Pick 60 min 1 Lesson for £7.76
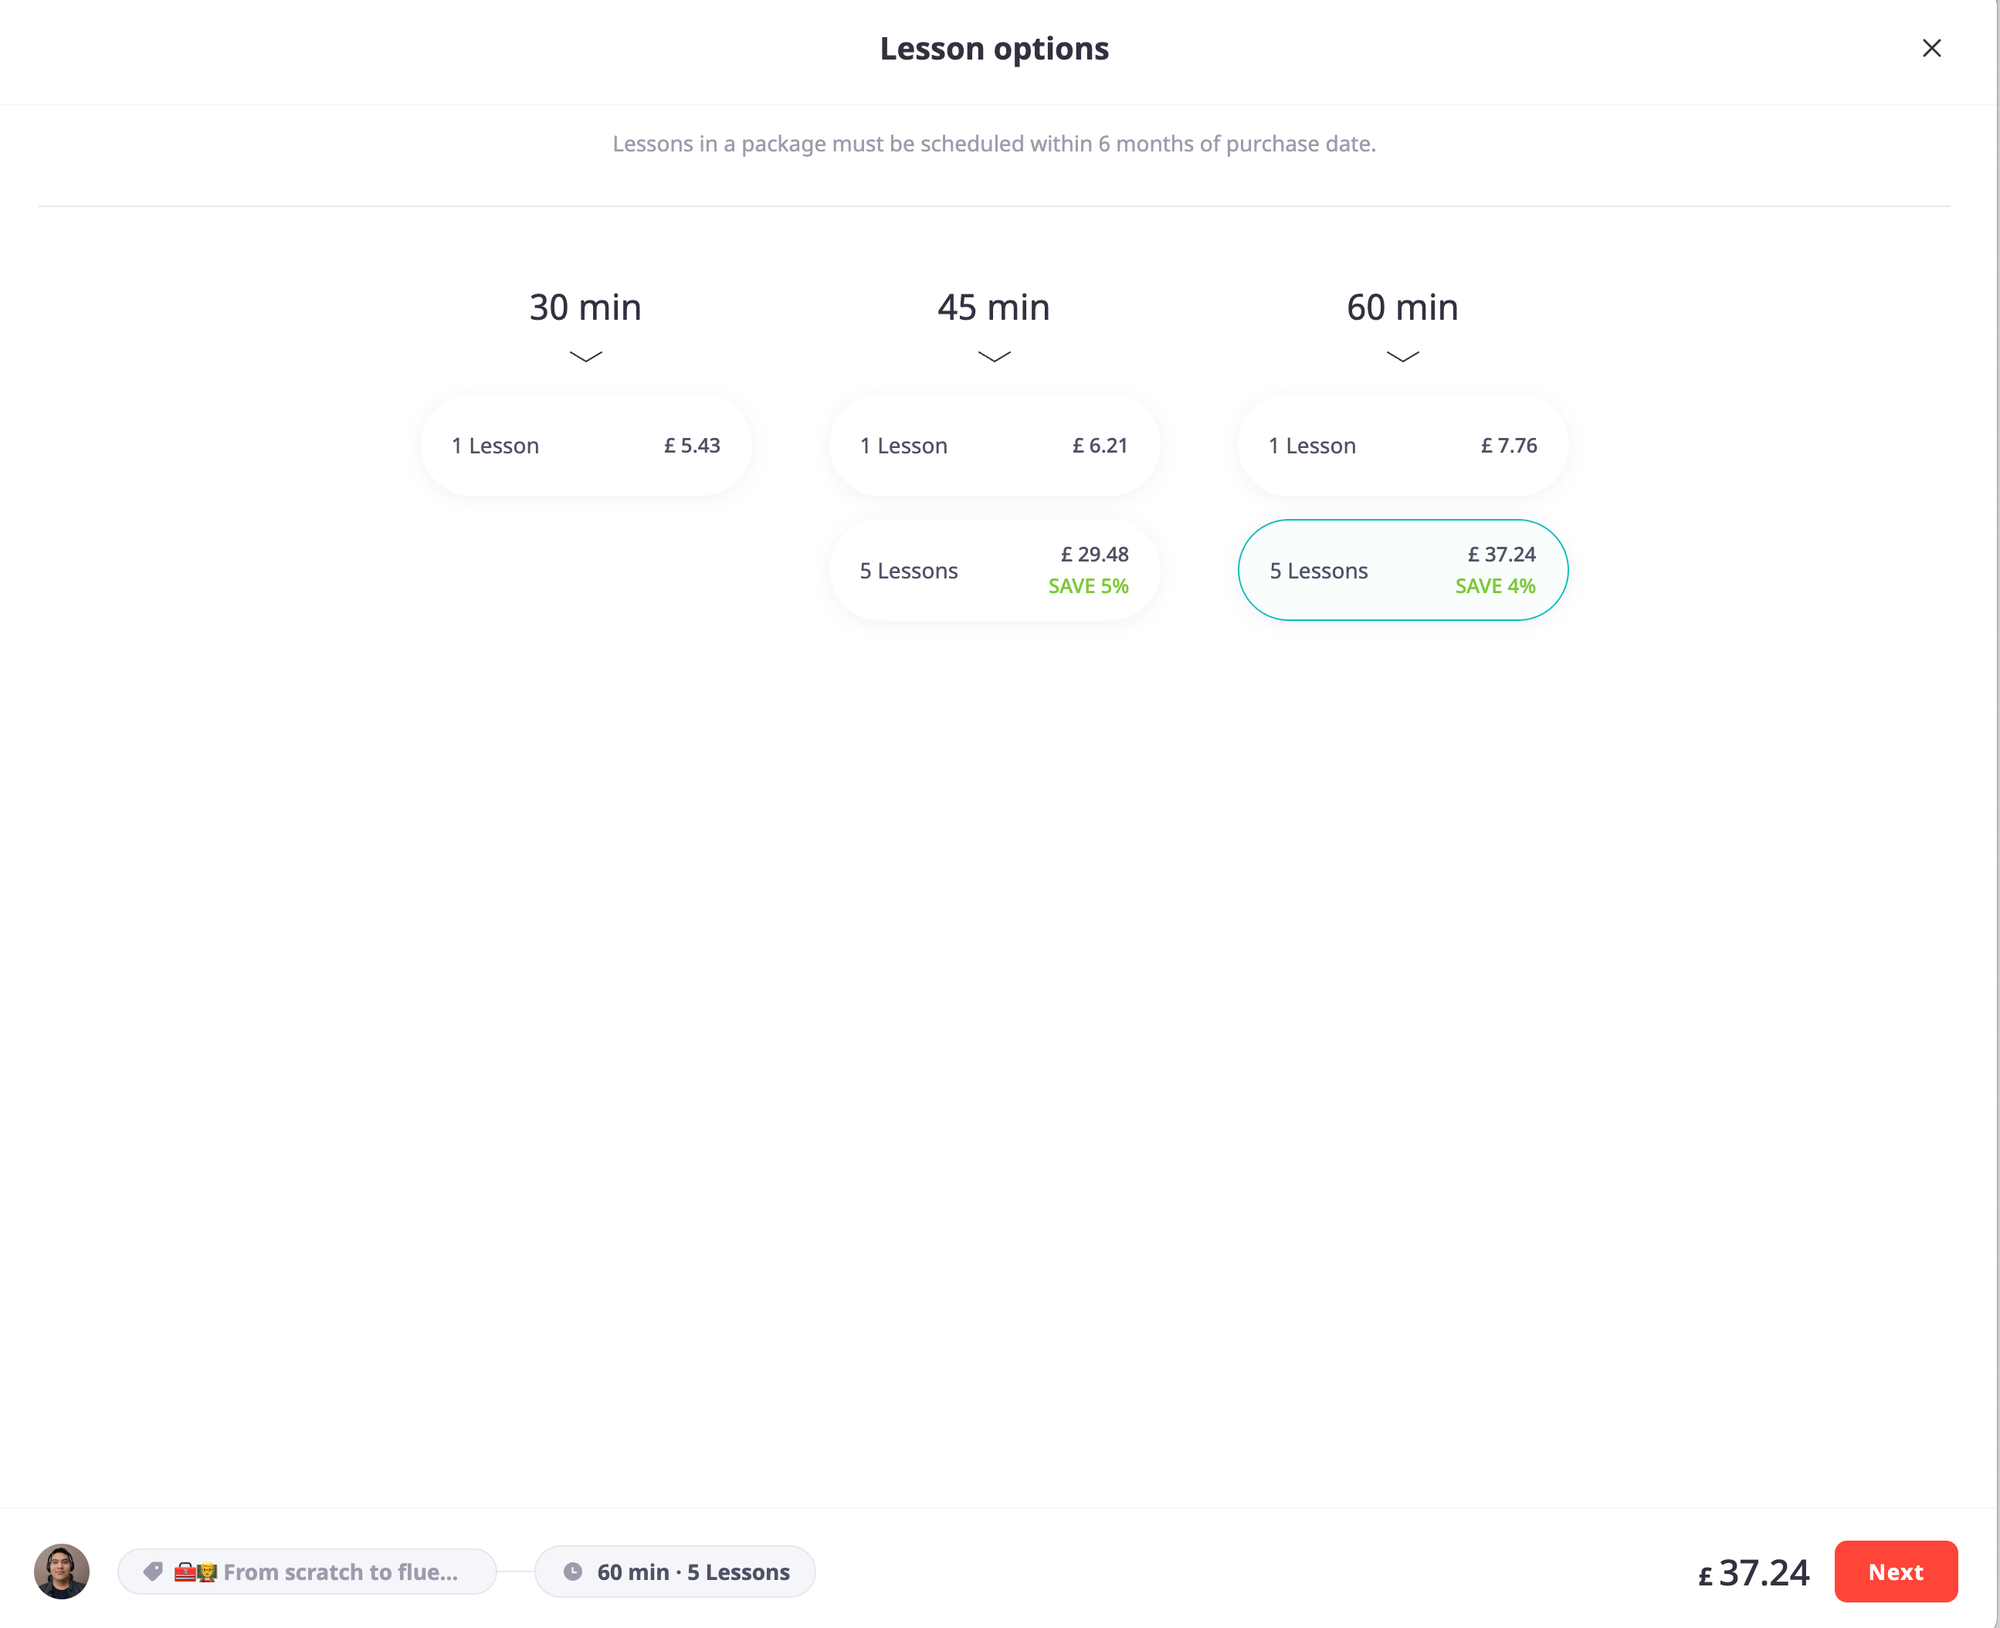This screenshot has width=2000, height=1628. tap(1402, 445)
